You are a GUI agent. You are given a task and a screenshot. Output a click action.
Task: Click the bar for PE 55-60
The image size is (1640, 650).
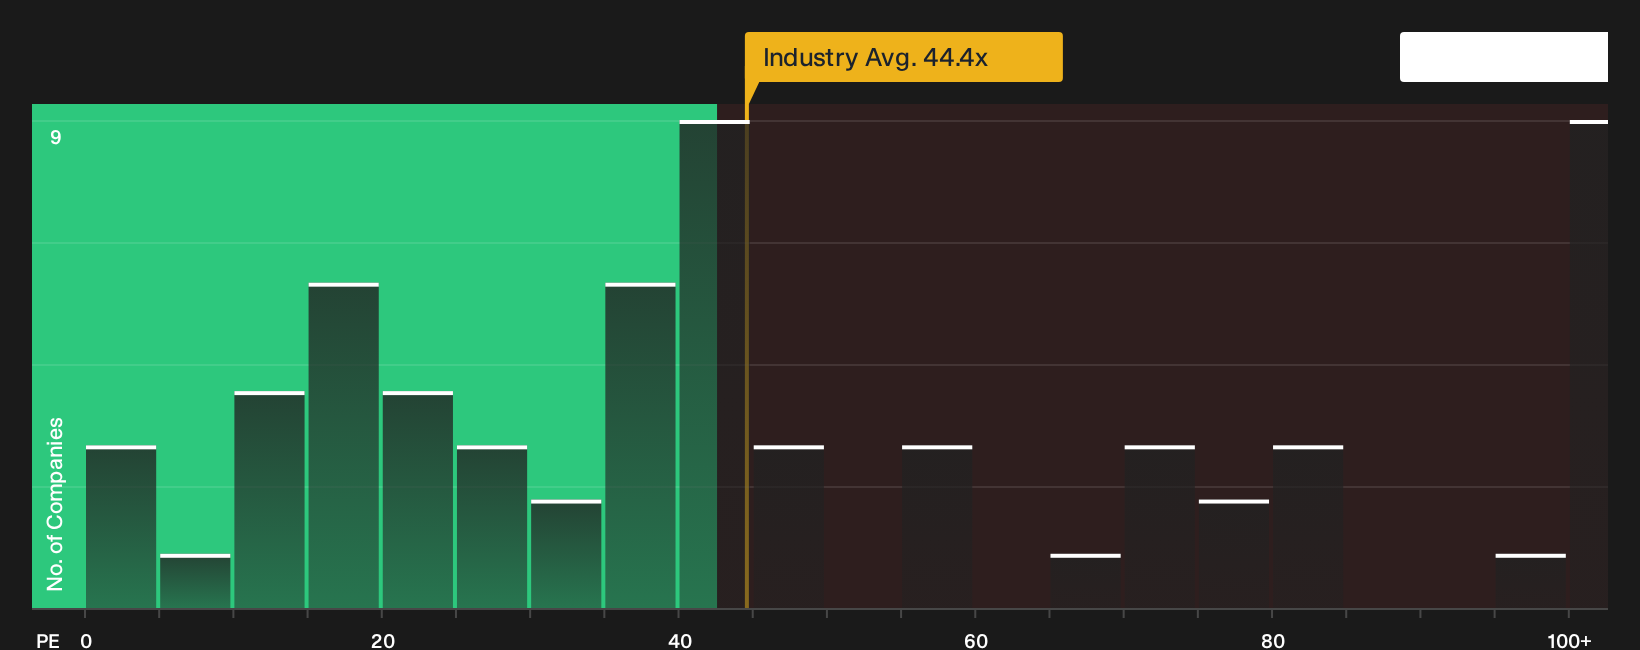[x=937, y=527]
